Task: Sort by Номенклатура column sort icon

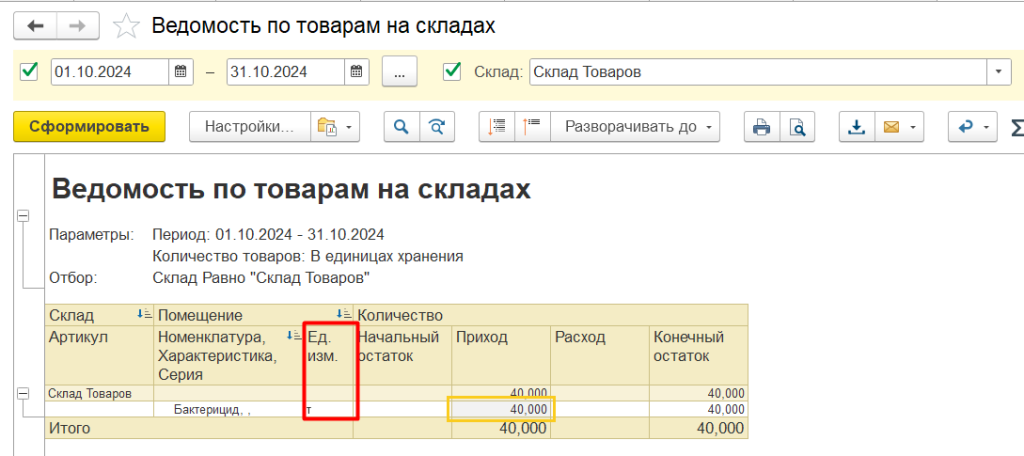Action: 294,336
